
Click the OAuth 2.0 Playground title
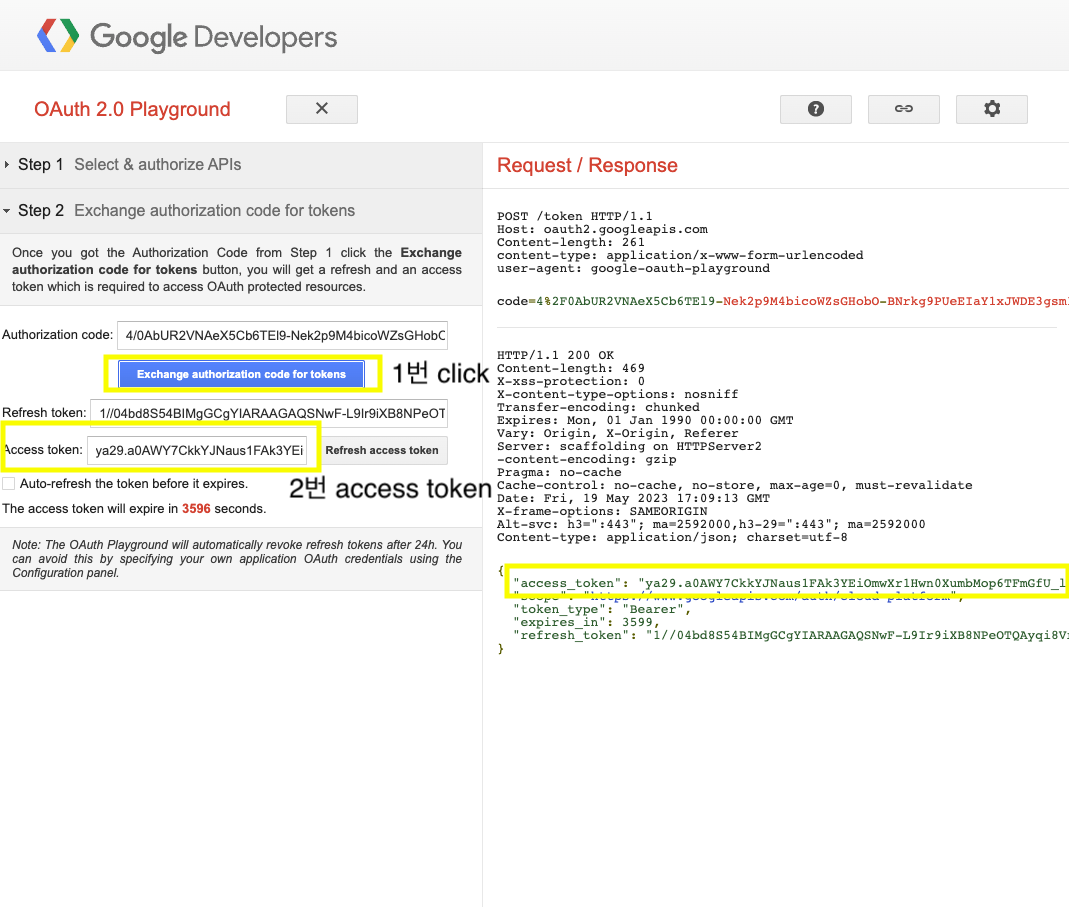132,109
